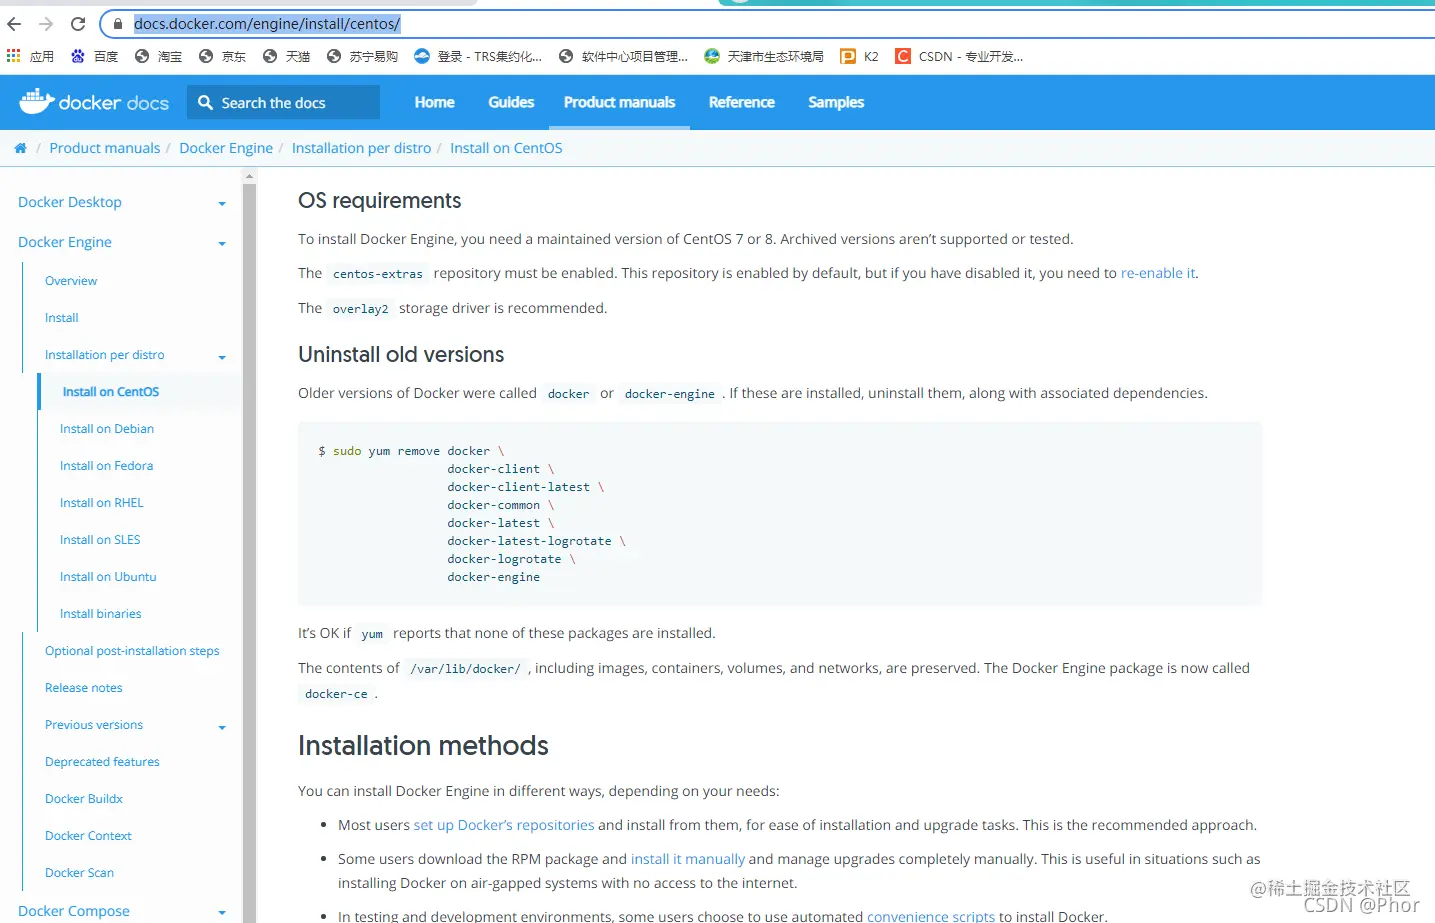Collapse Installation per distro sidebar arrow
The height and width of the screenshot is (923, 1435).
tap(222, 357)
